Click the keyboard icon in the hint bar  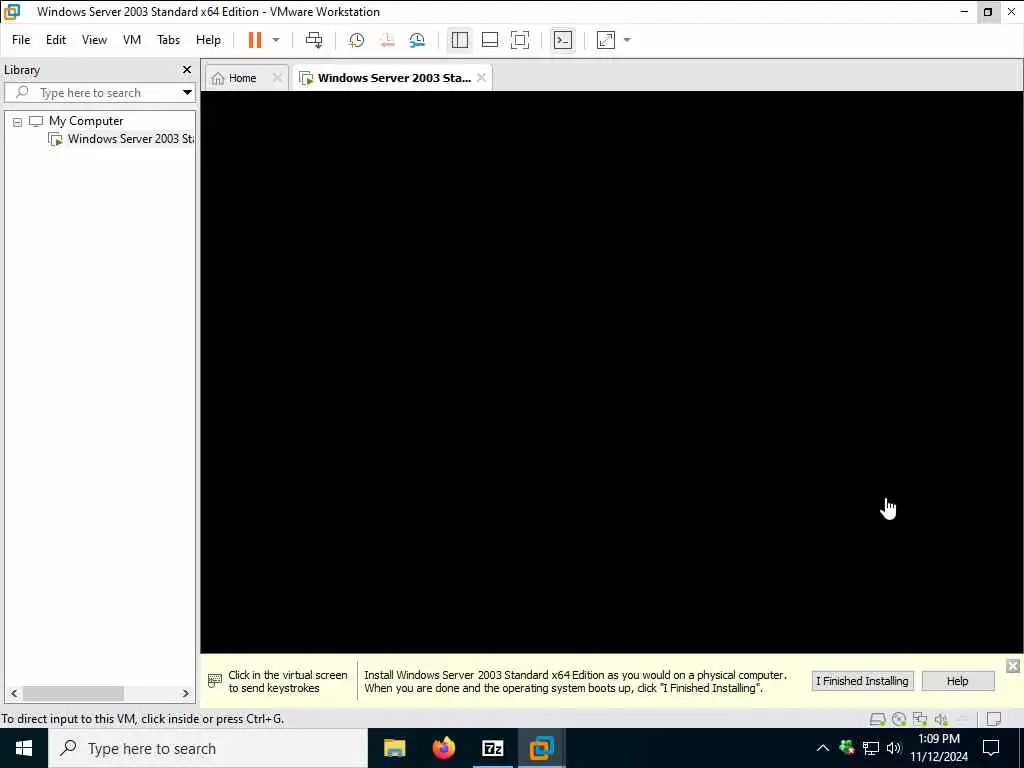[214, 680]
